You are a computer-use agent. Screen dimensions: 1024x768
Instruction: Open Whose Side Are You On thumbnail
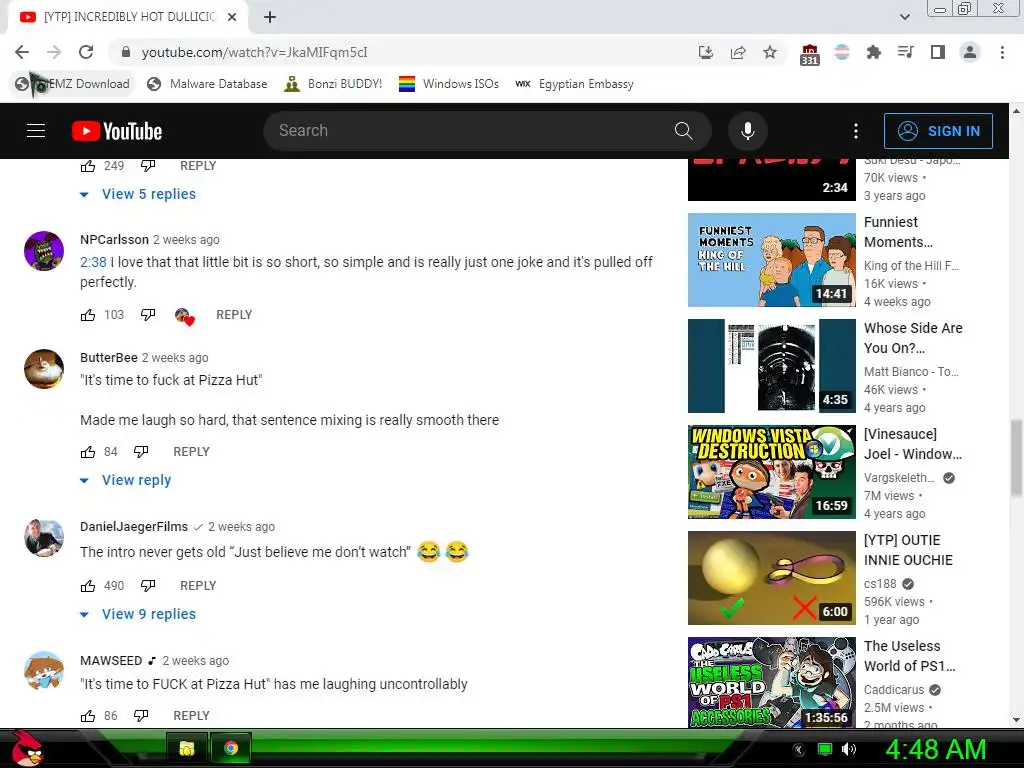771,366
